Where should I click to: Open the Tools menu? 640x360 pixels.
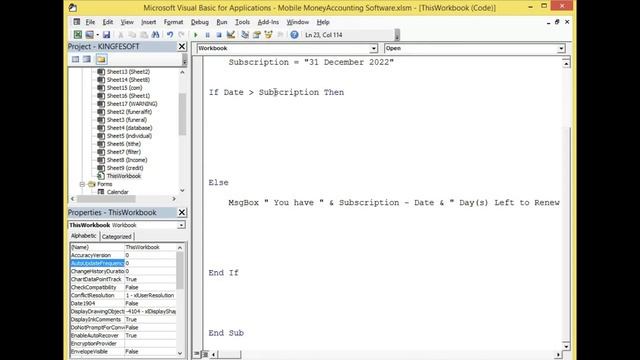[x=242, y=22]
